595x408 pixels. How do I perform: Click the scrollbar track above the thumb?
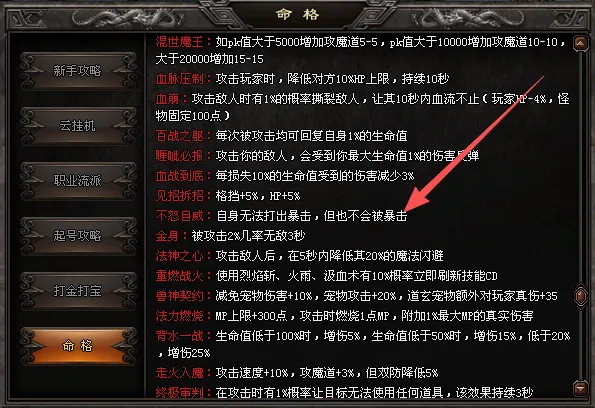pos(581,167)
